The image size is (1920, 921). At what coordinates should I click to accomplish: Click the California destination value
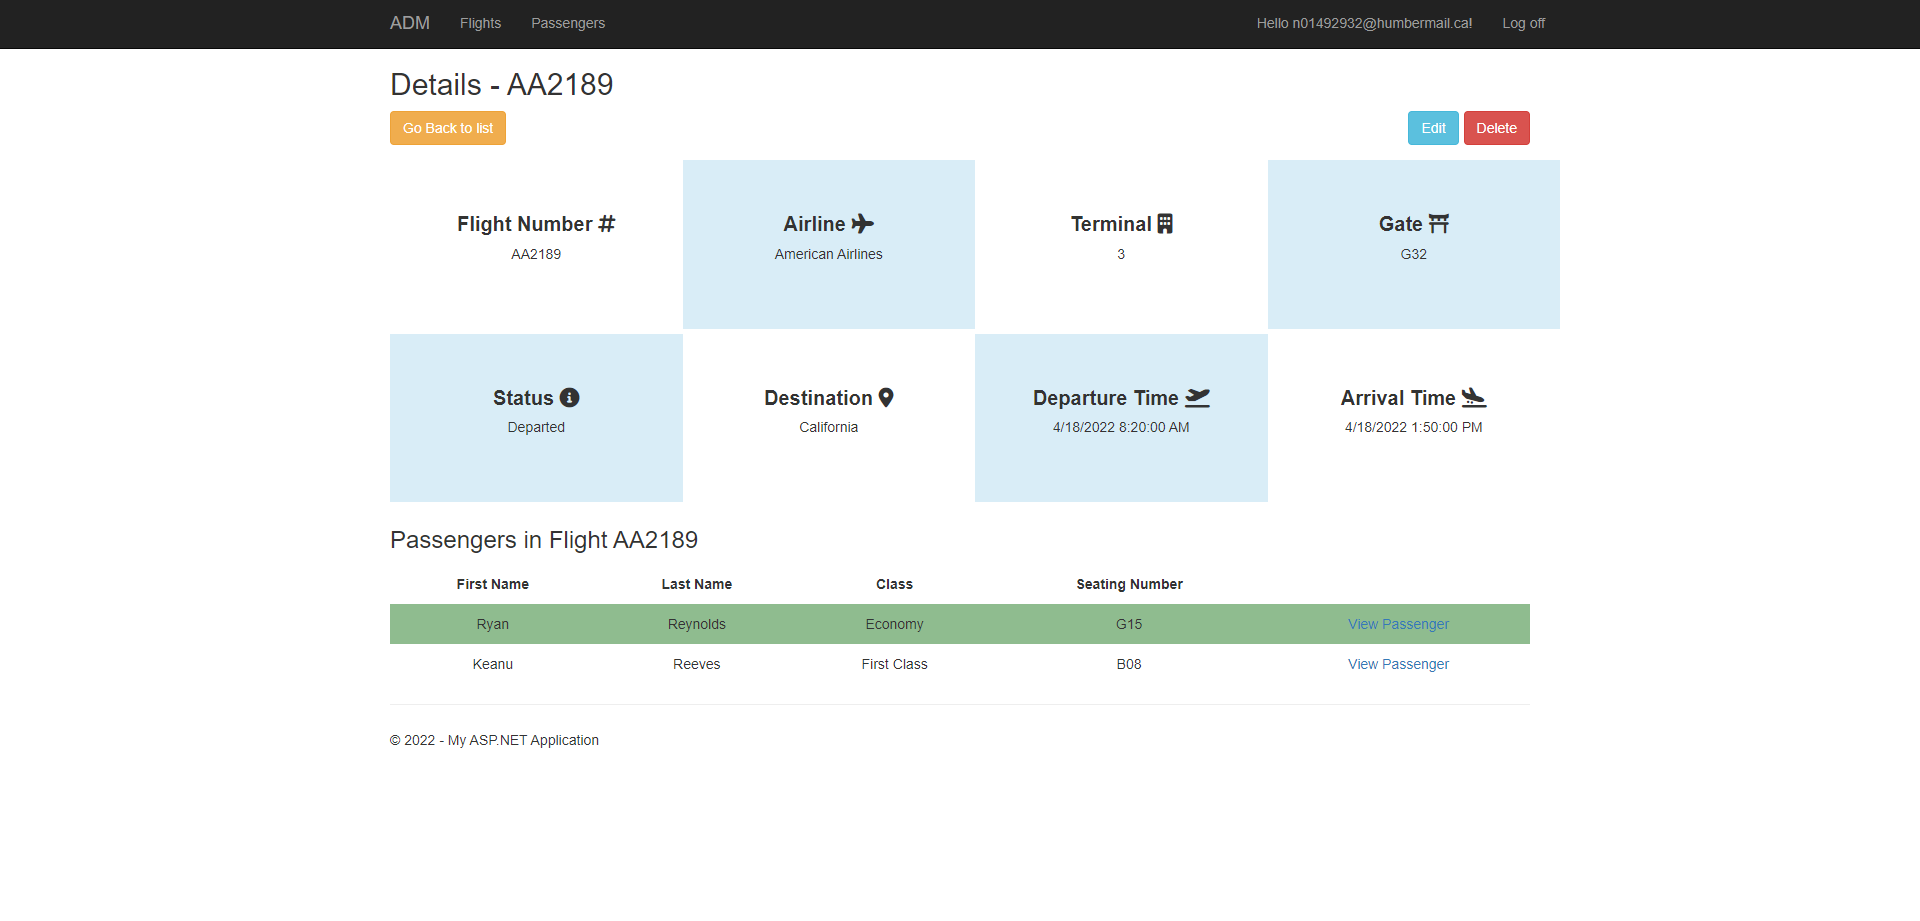click(x=828, y=427)
